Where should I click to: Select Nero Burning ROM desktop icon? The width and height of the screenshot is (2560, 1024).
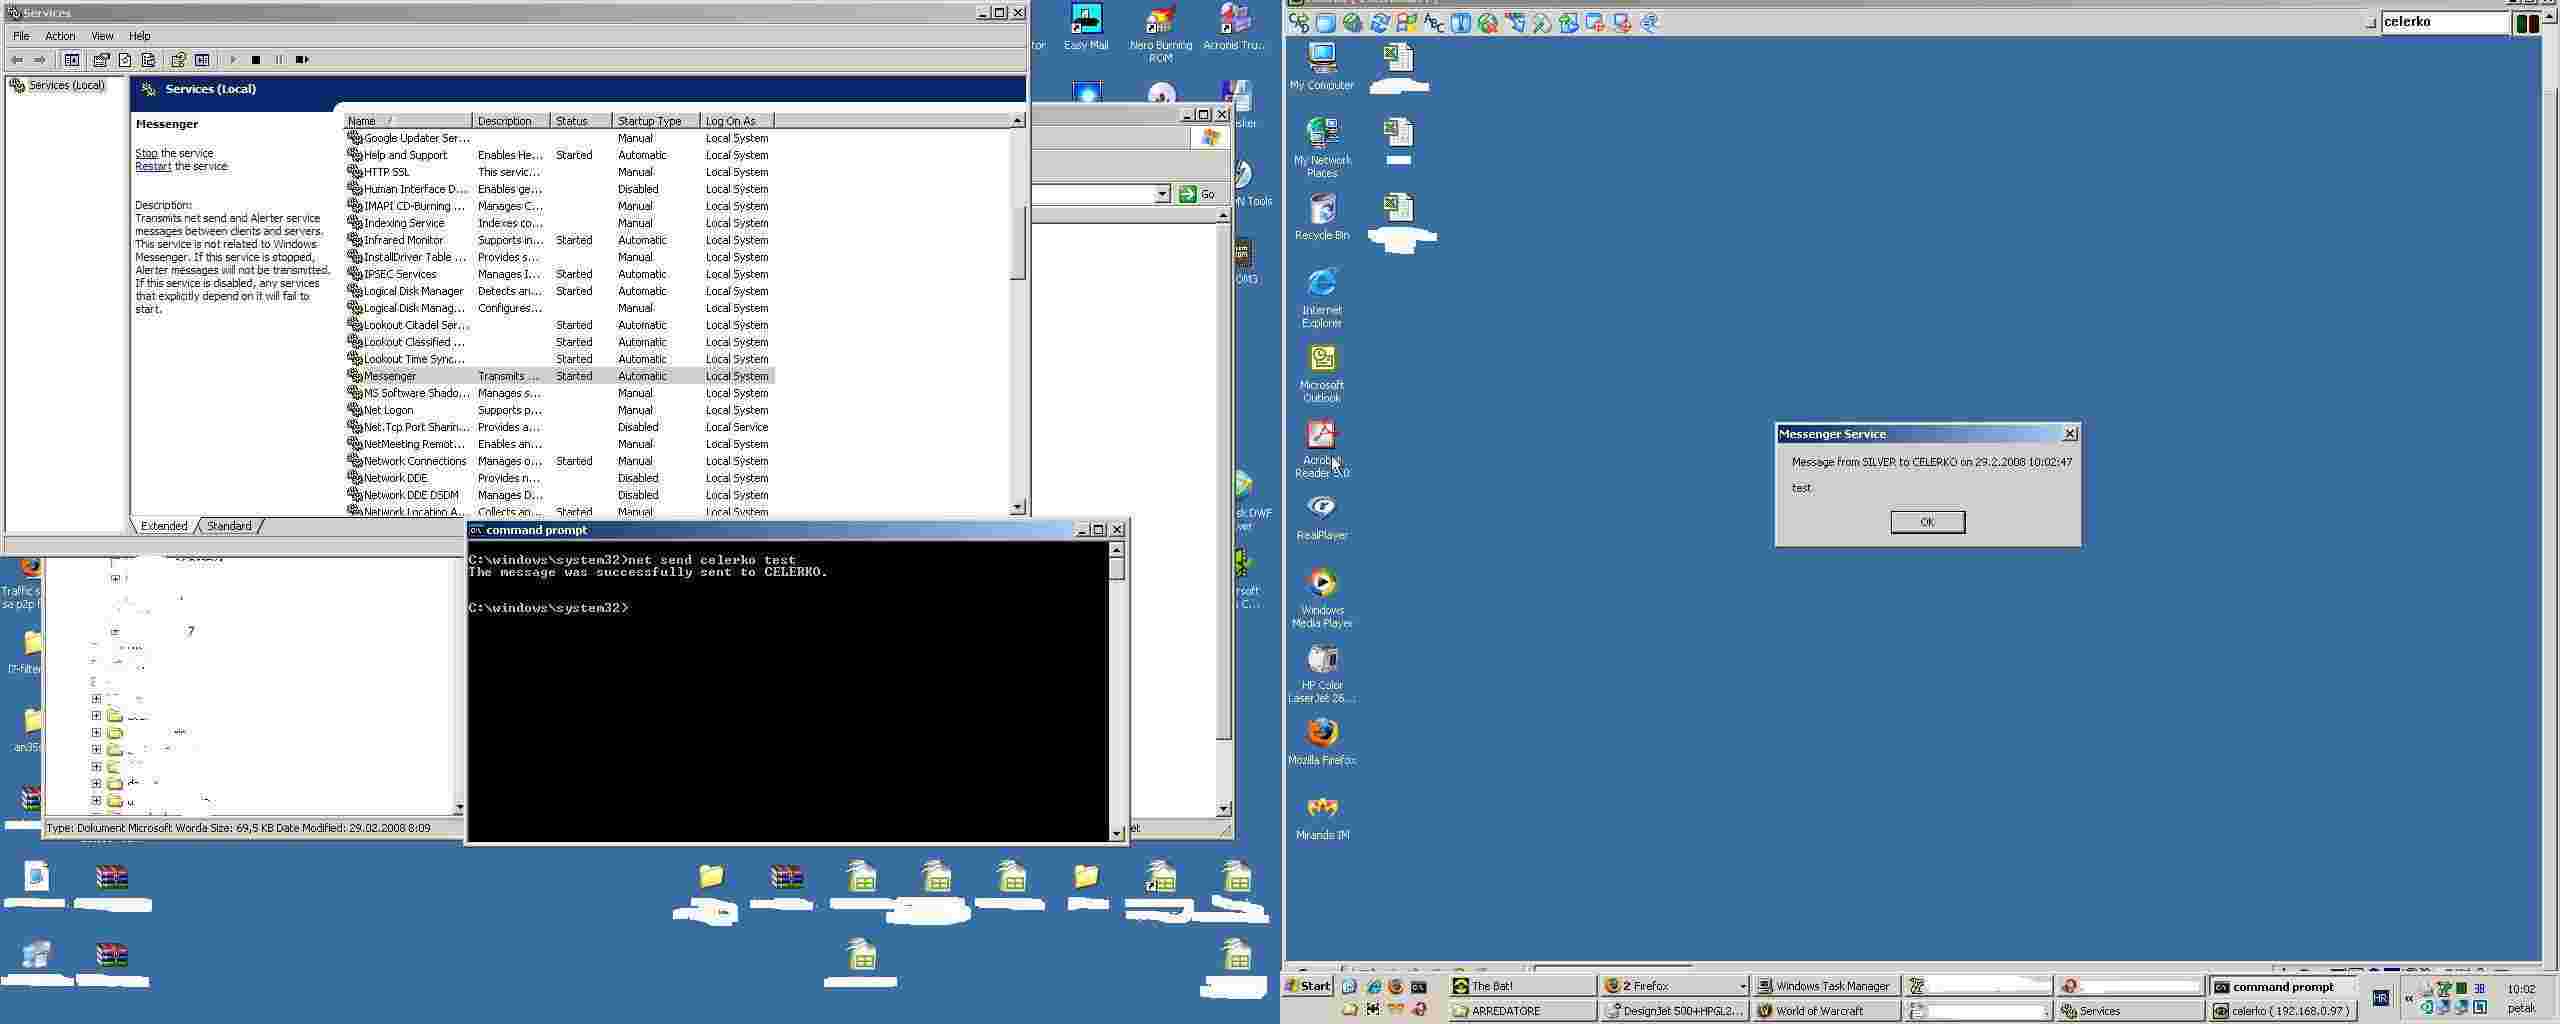(1161, 33)
